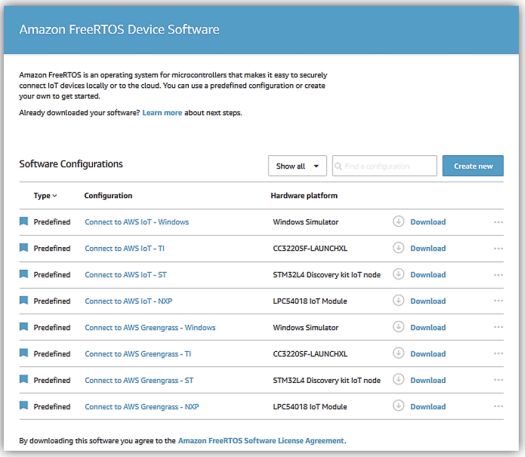Click Download text for AWS Greengrass - ST row
The width and height of the screenshot is (525, 457).
click(x=428, y=380)
